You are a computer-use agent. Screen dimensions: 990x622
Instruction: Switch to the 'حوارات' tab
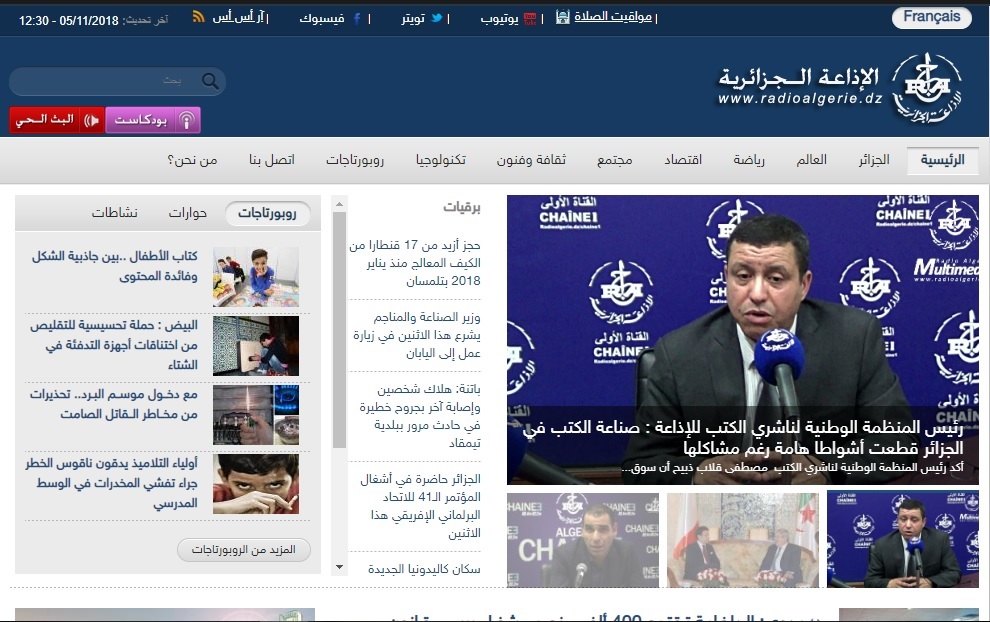pyautogui.click(x=188, y=213)
